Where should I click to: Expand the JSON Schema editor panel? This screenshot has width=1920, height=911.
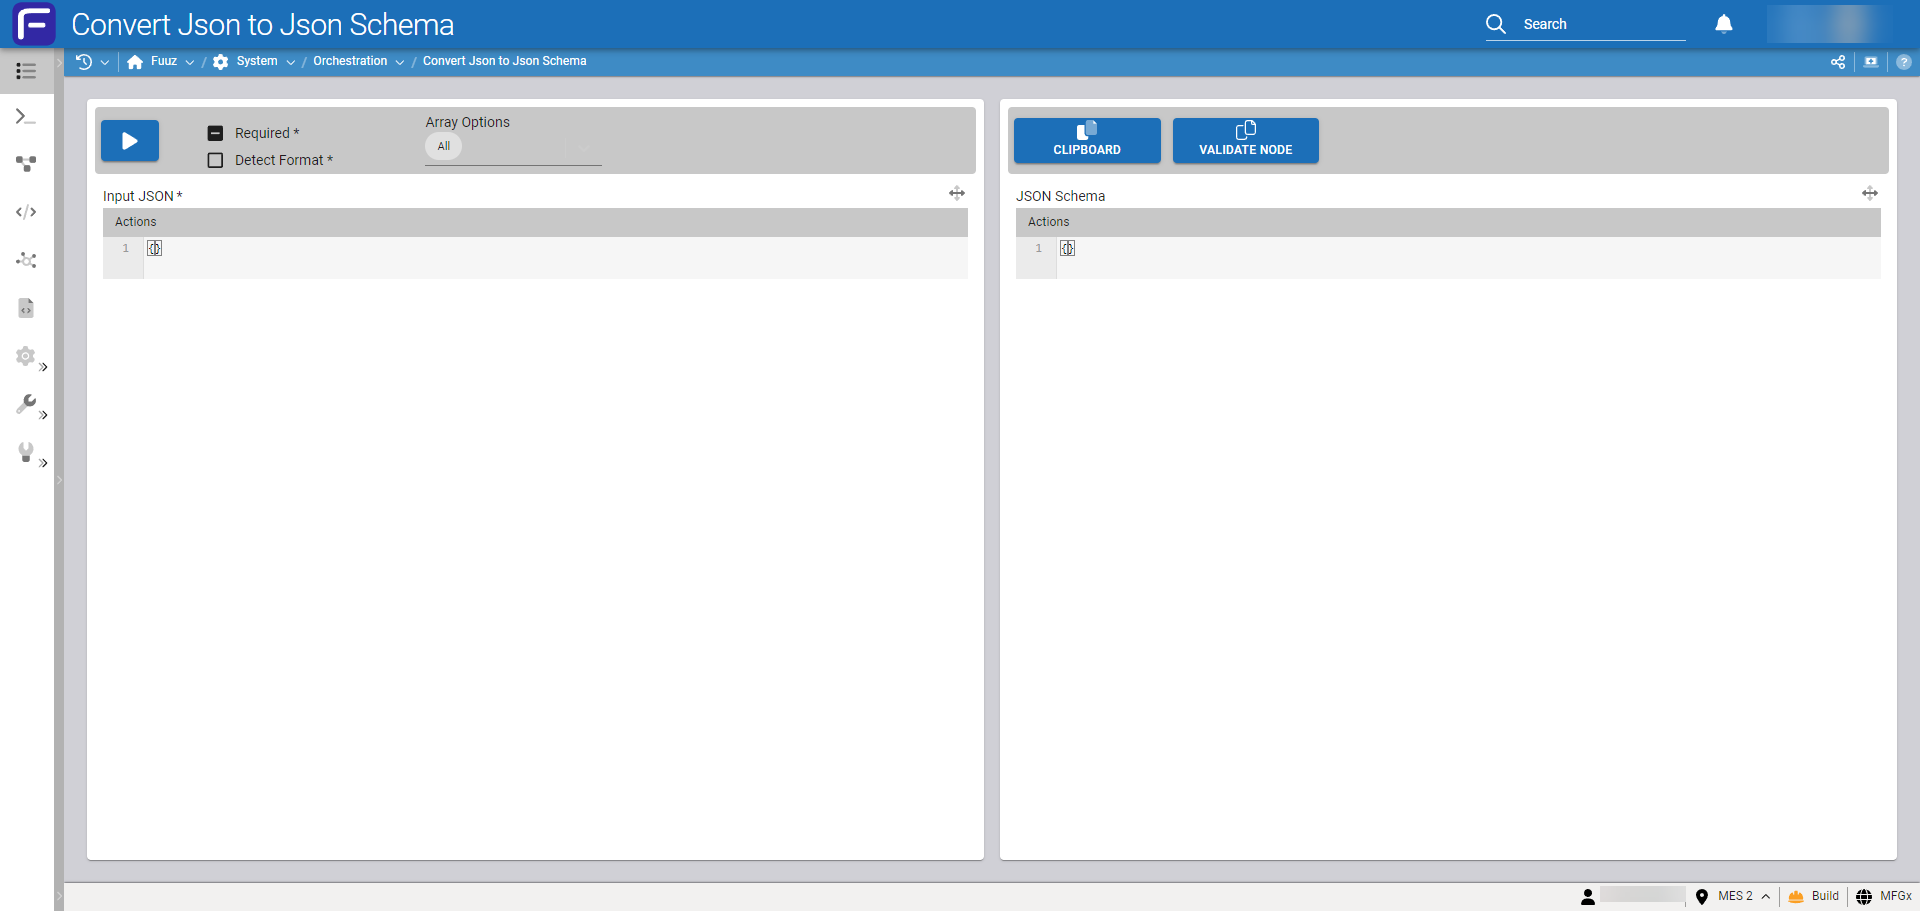point(1869,193)
